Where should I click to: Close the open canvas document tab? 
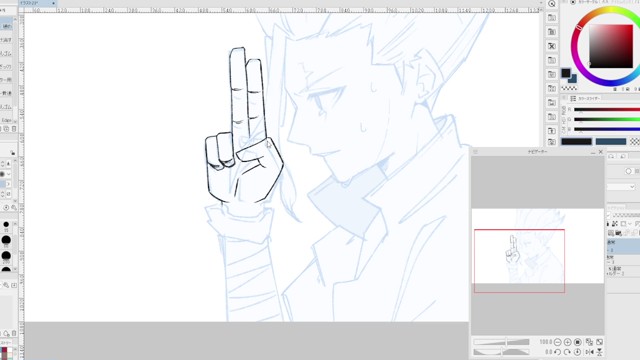(53, 3)
